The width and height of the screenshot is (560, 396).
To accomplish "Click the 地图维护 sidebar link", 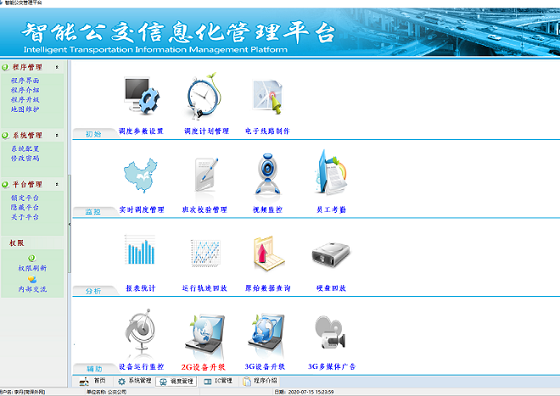I will click(x=25, y=109).
